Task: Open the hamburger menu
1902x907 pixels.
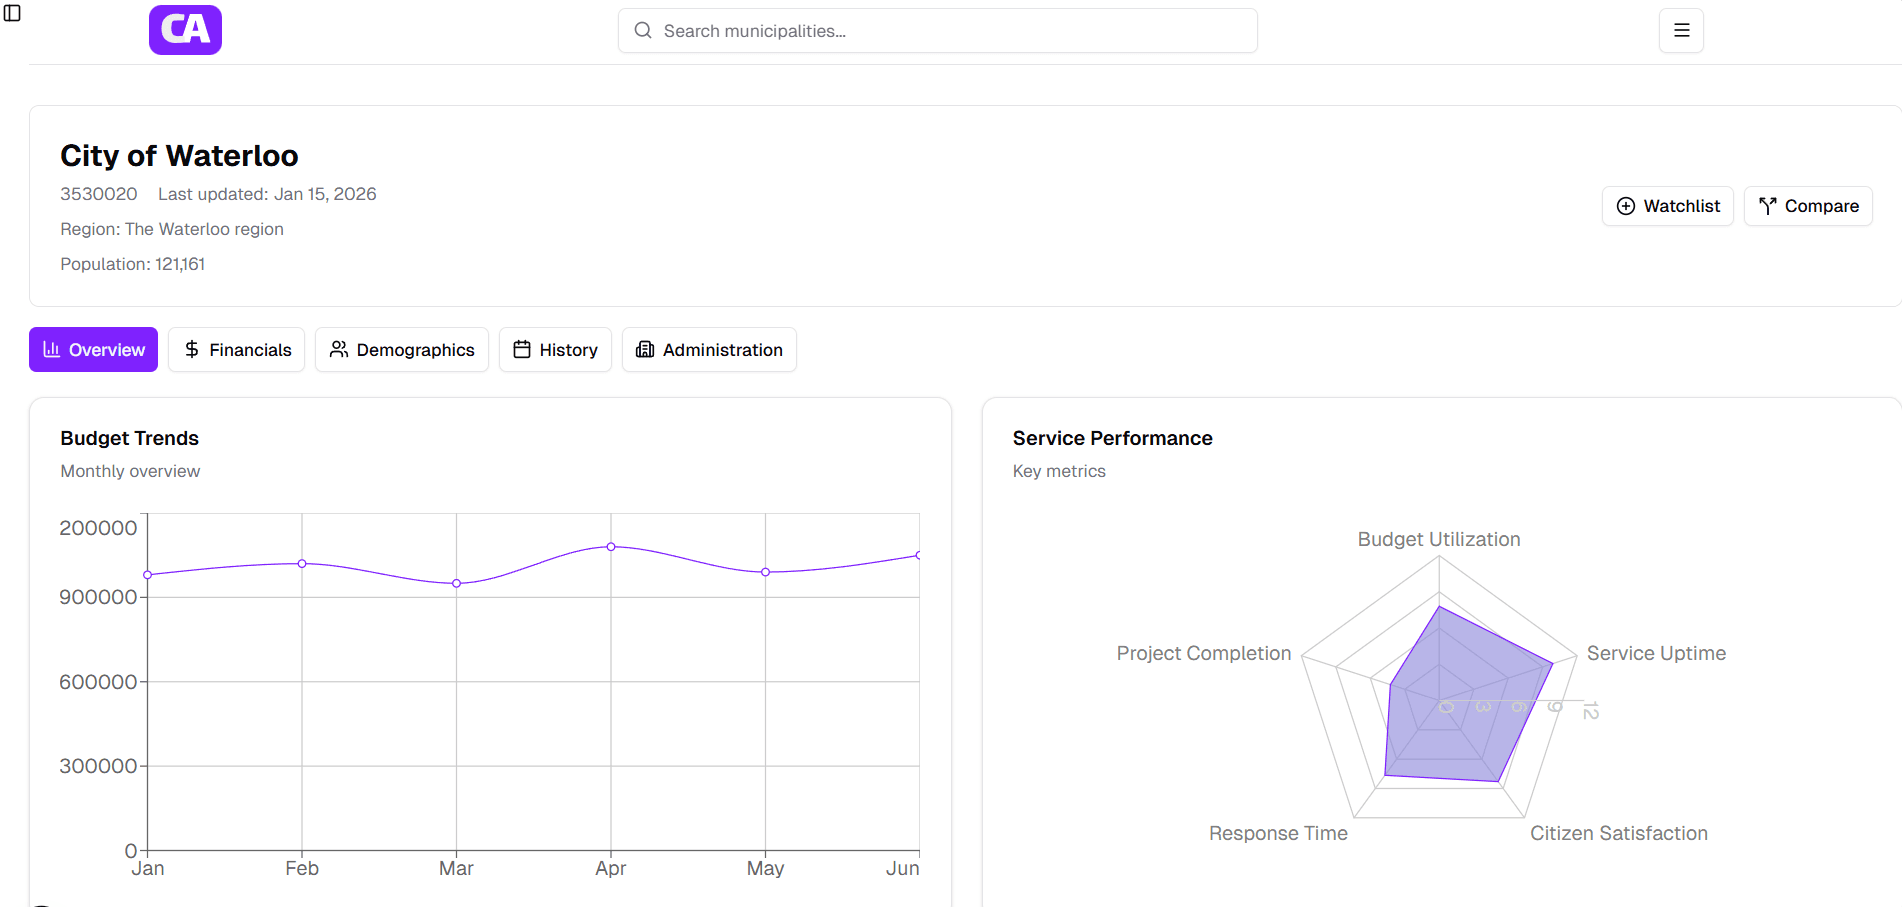Action: point(1681,31)
